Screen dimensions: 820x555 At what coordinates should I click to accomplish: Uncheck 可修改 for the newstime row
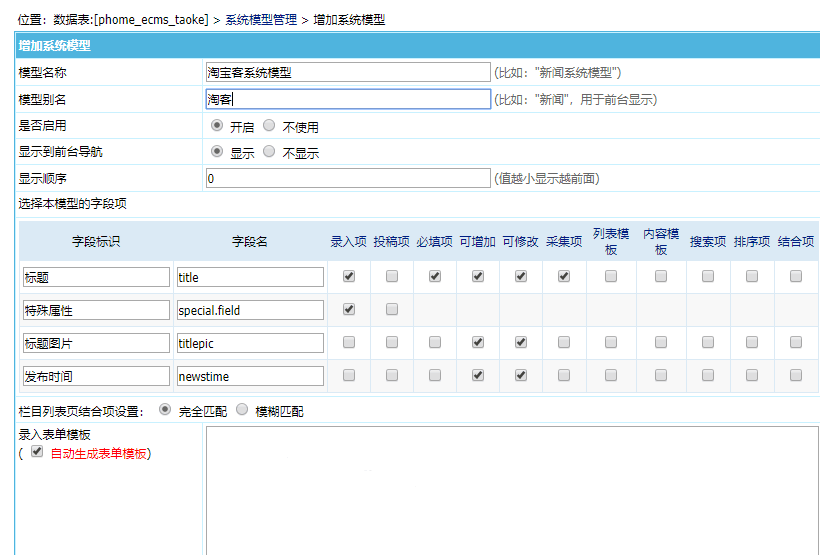521,375
